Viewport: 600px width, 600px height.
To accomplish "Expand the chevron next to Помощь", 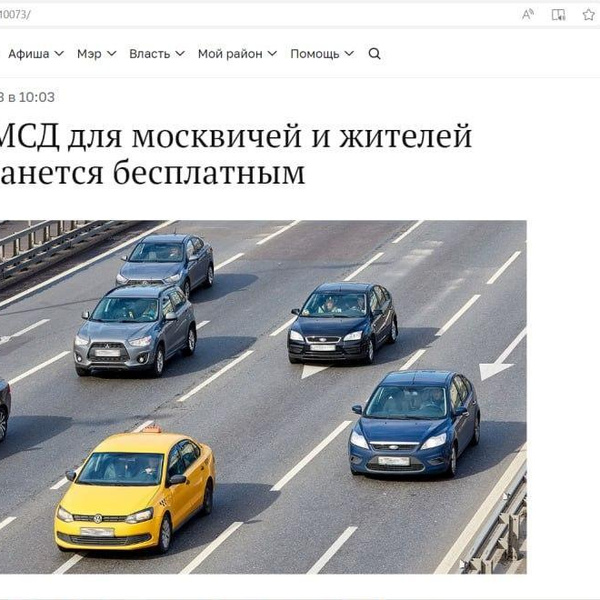I will (349, 54).
